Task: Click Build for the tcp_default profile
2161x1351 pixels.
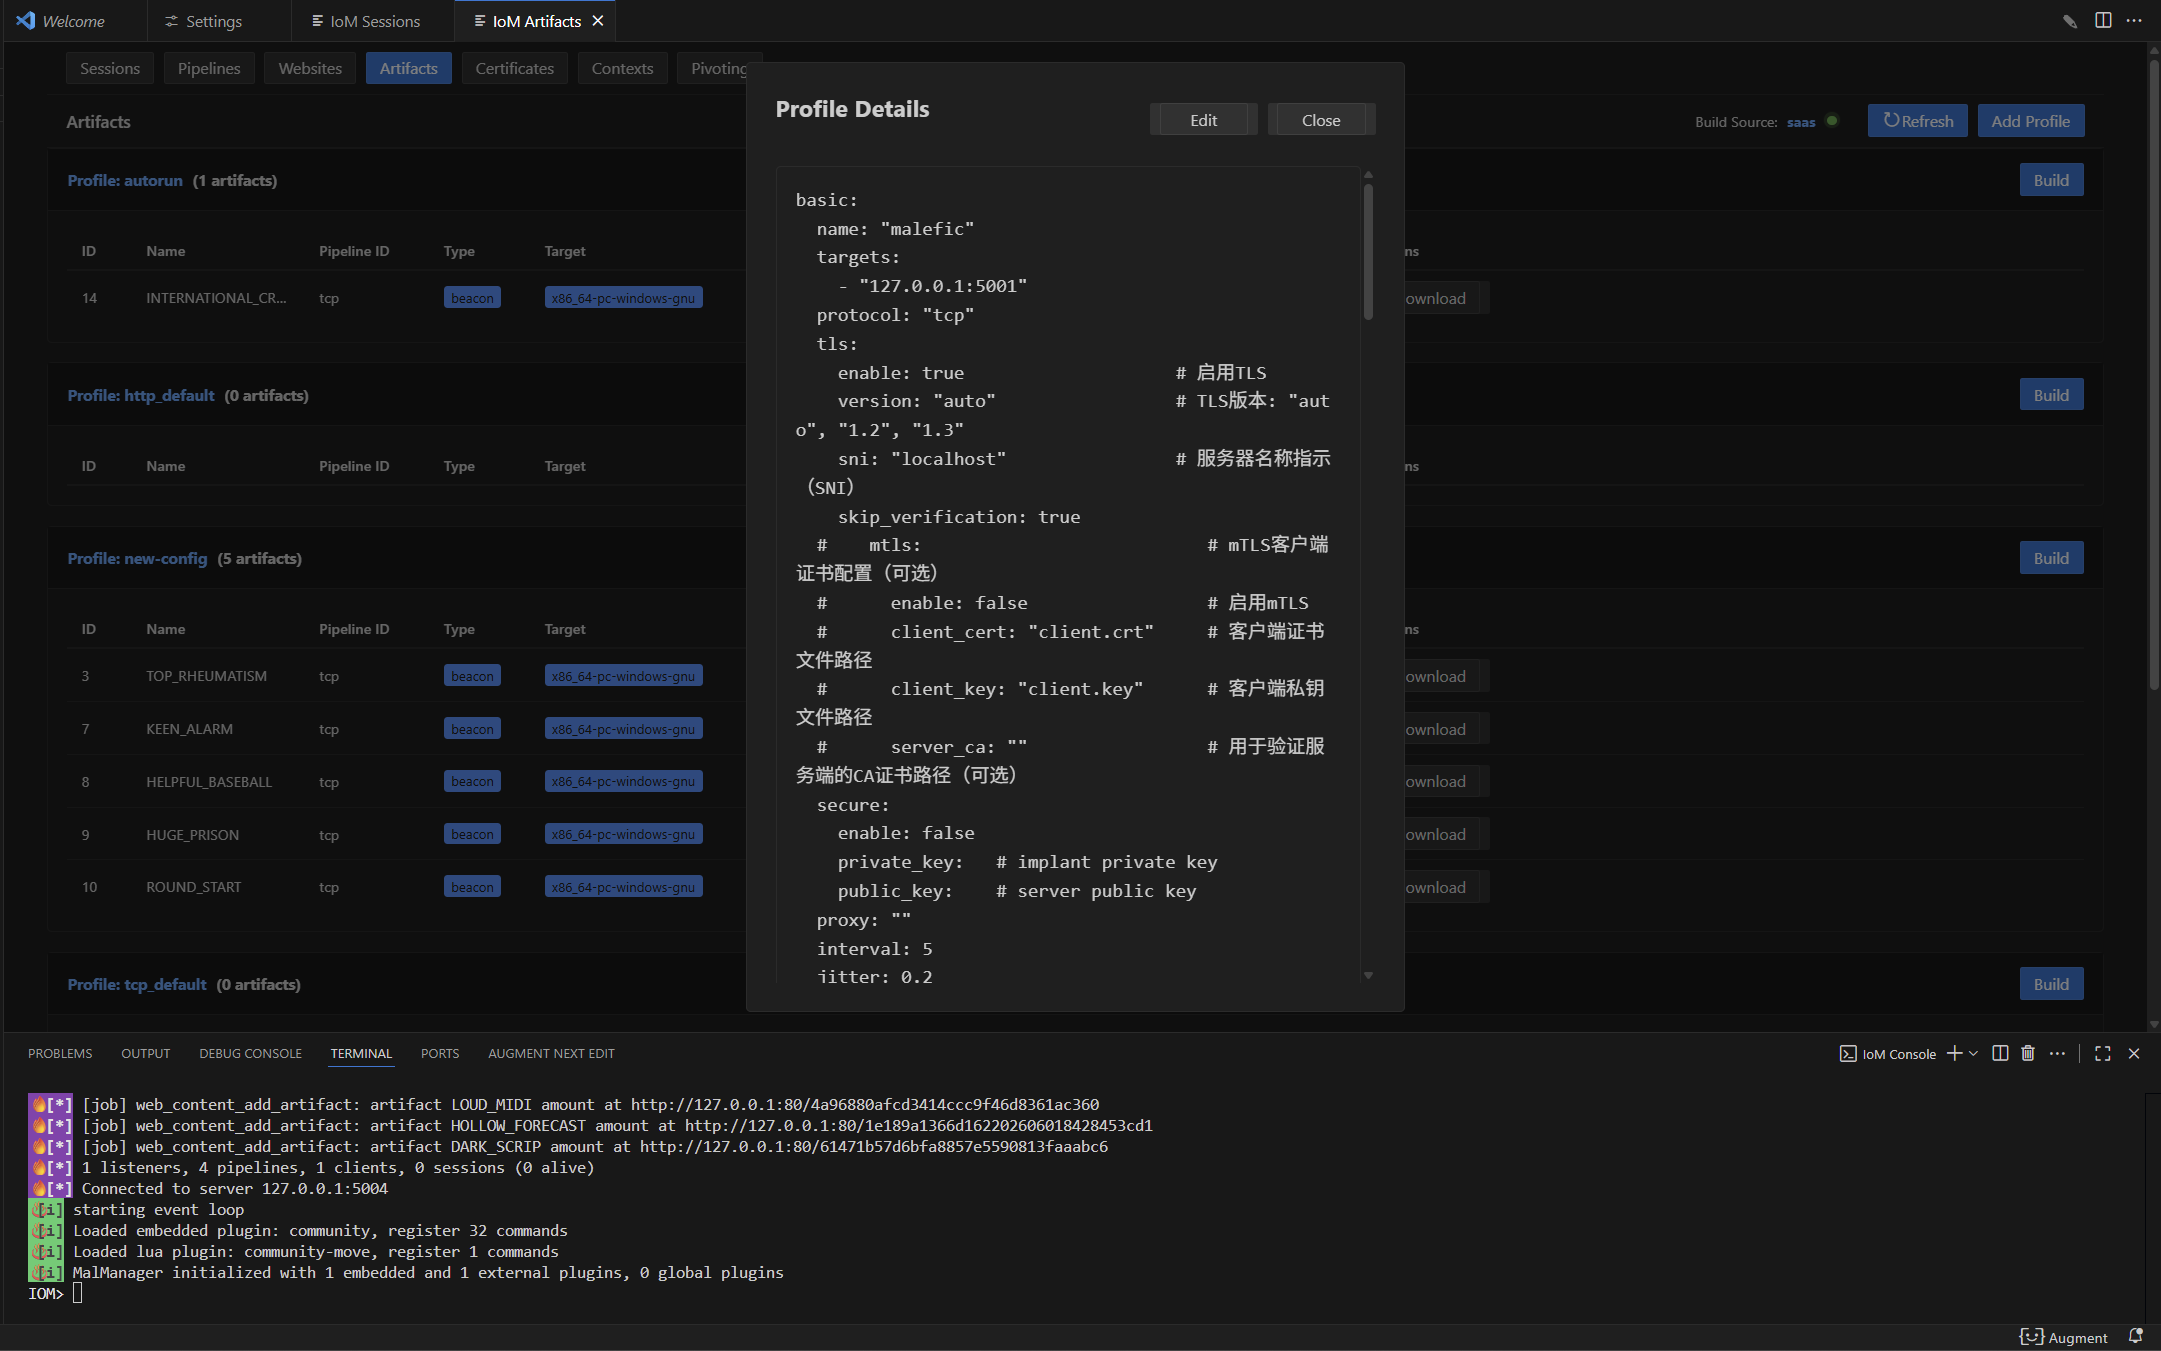Action: pos(2051,984)
